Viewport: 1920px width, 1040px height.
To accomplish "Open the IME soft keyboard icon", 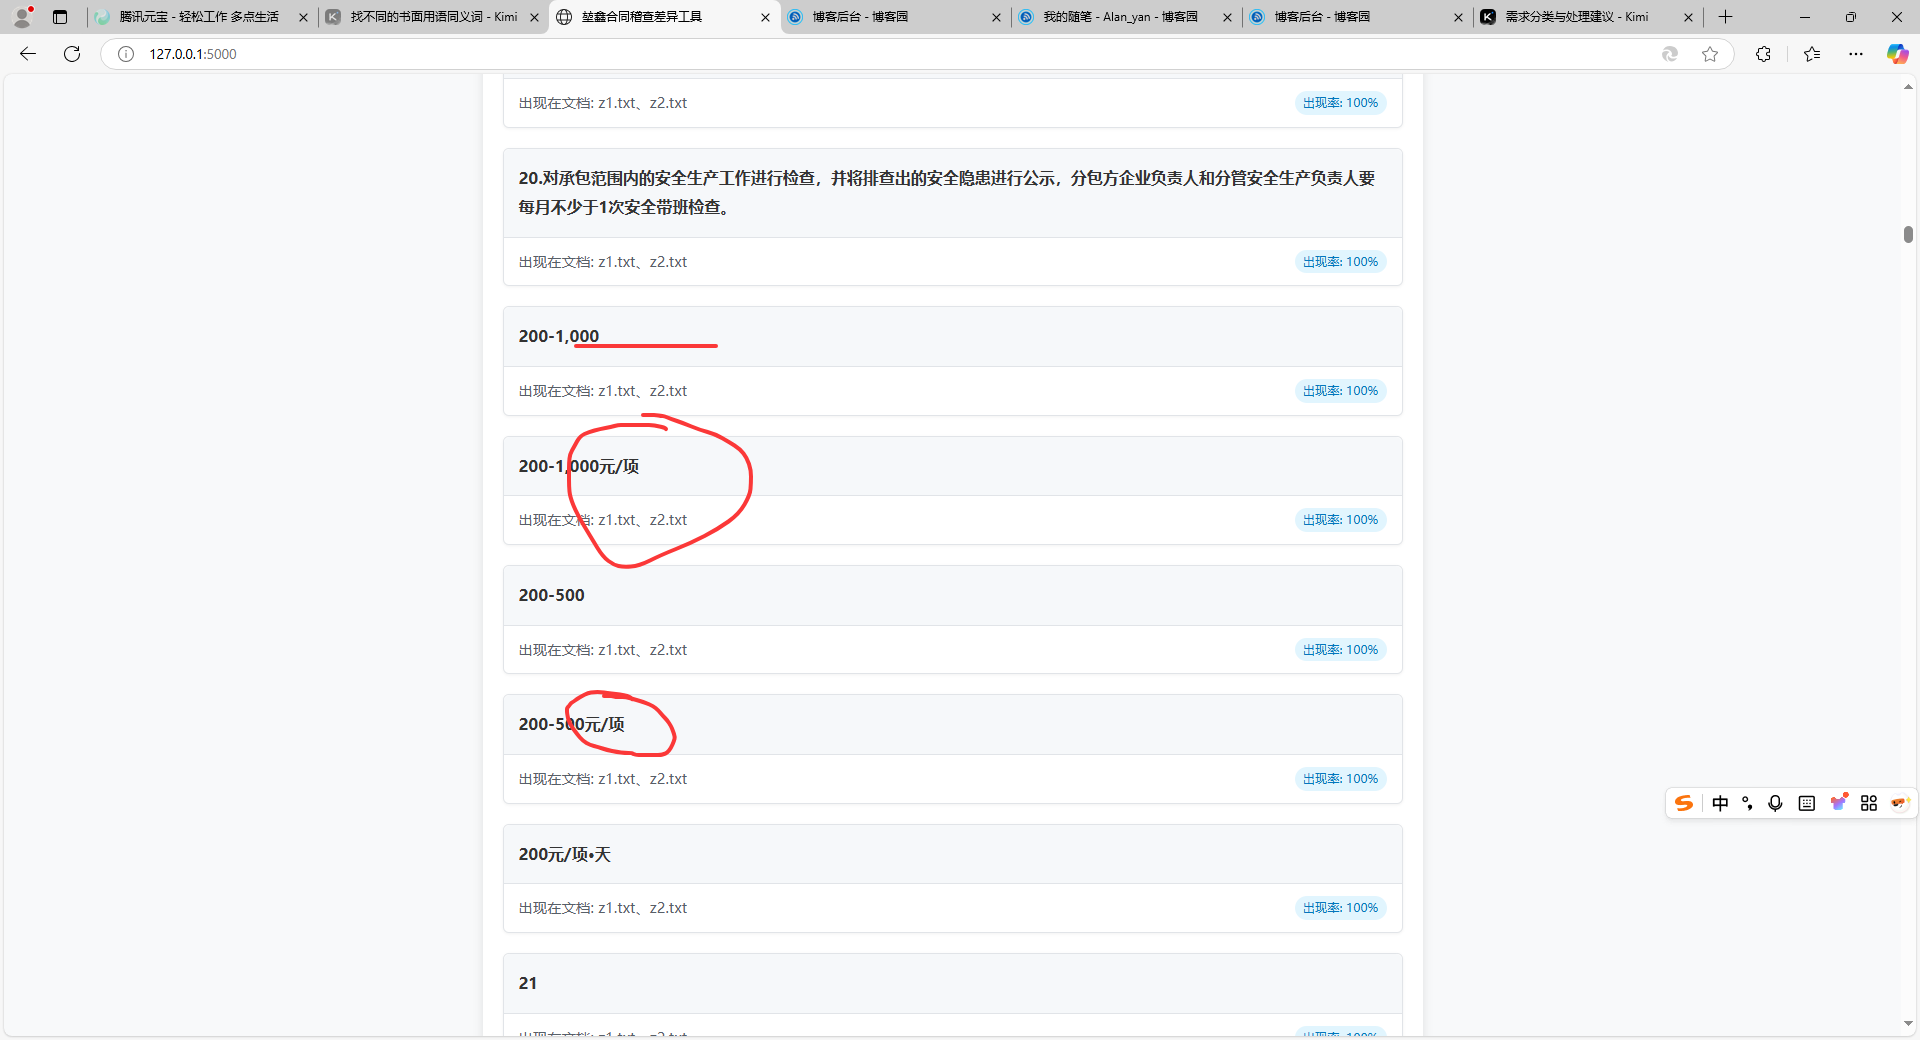I will 1806,803.
